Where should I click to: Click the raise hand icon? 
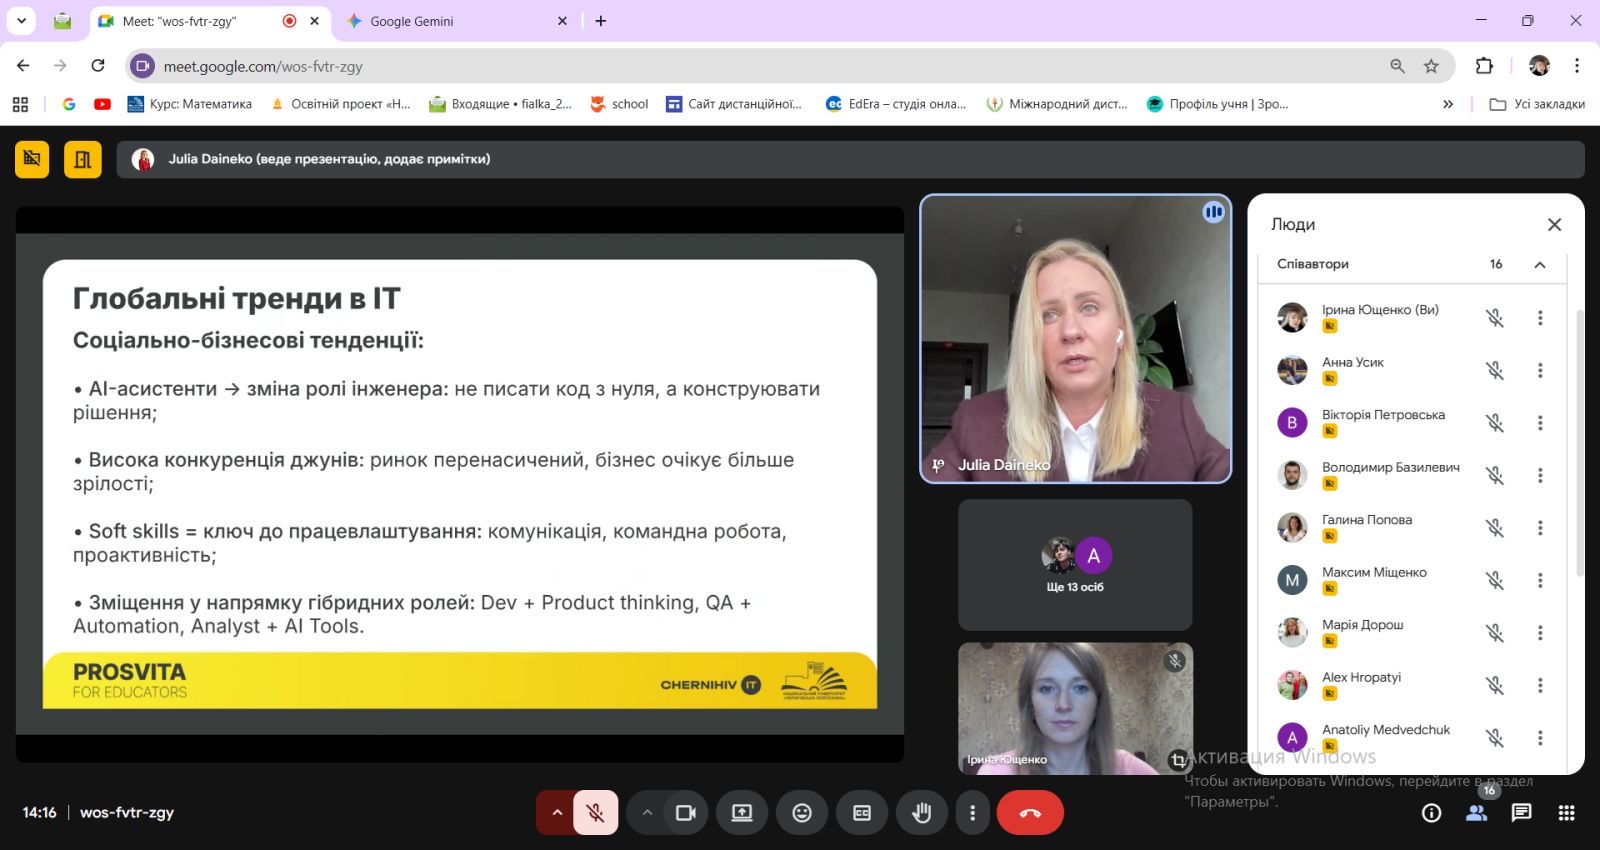(x=921, y=813)
